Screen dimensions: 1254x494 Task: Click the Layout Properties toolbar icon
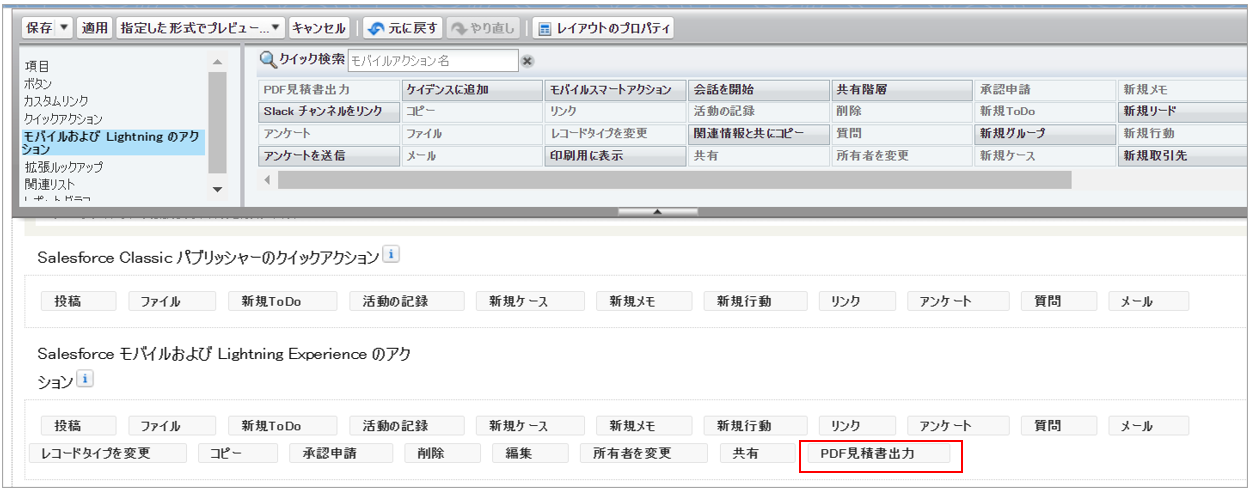(x=544, y=28)
